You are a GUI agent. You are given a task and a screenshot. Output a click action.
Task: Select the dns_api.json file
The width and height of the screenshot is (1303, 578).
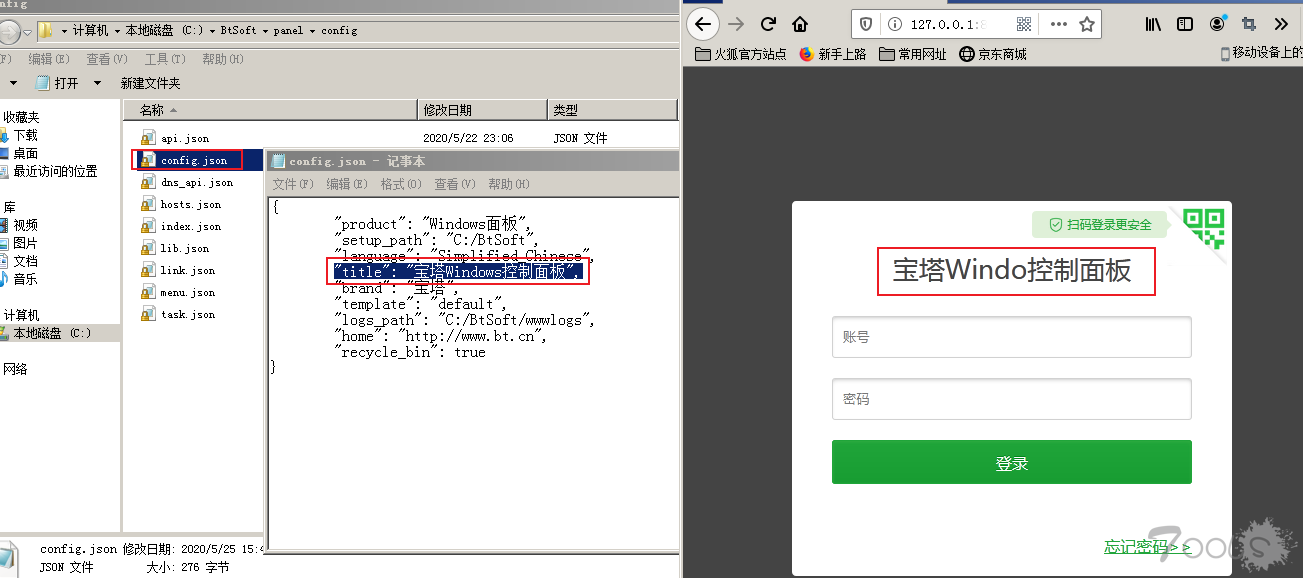point(187,182)
